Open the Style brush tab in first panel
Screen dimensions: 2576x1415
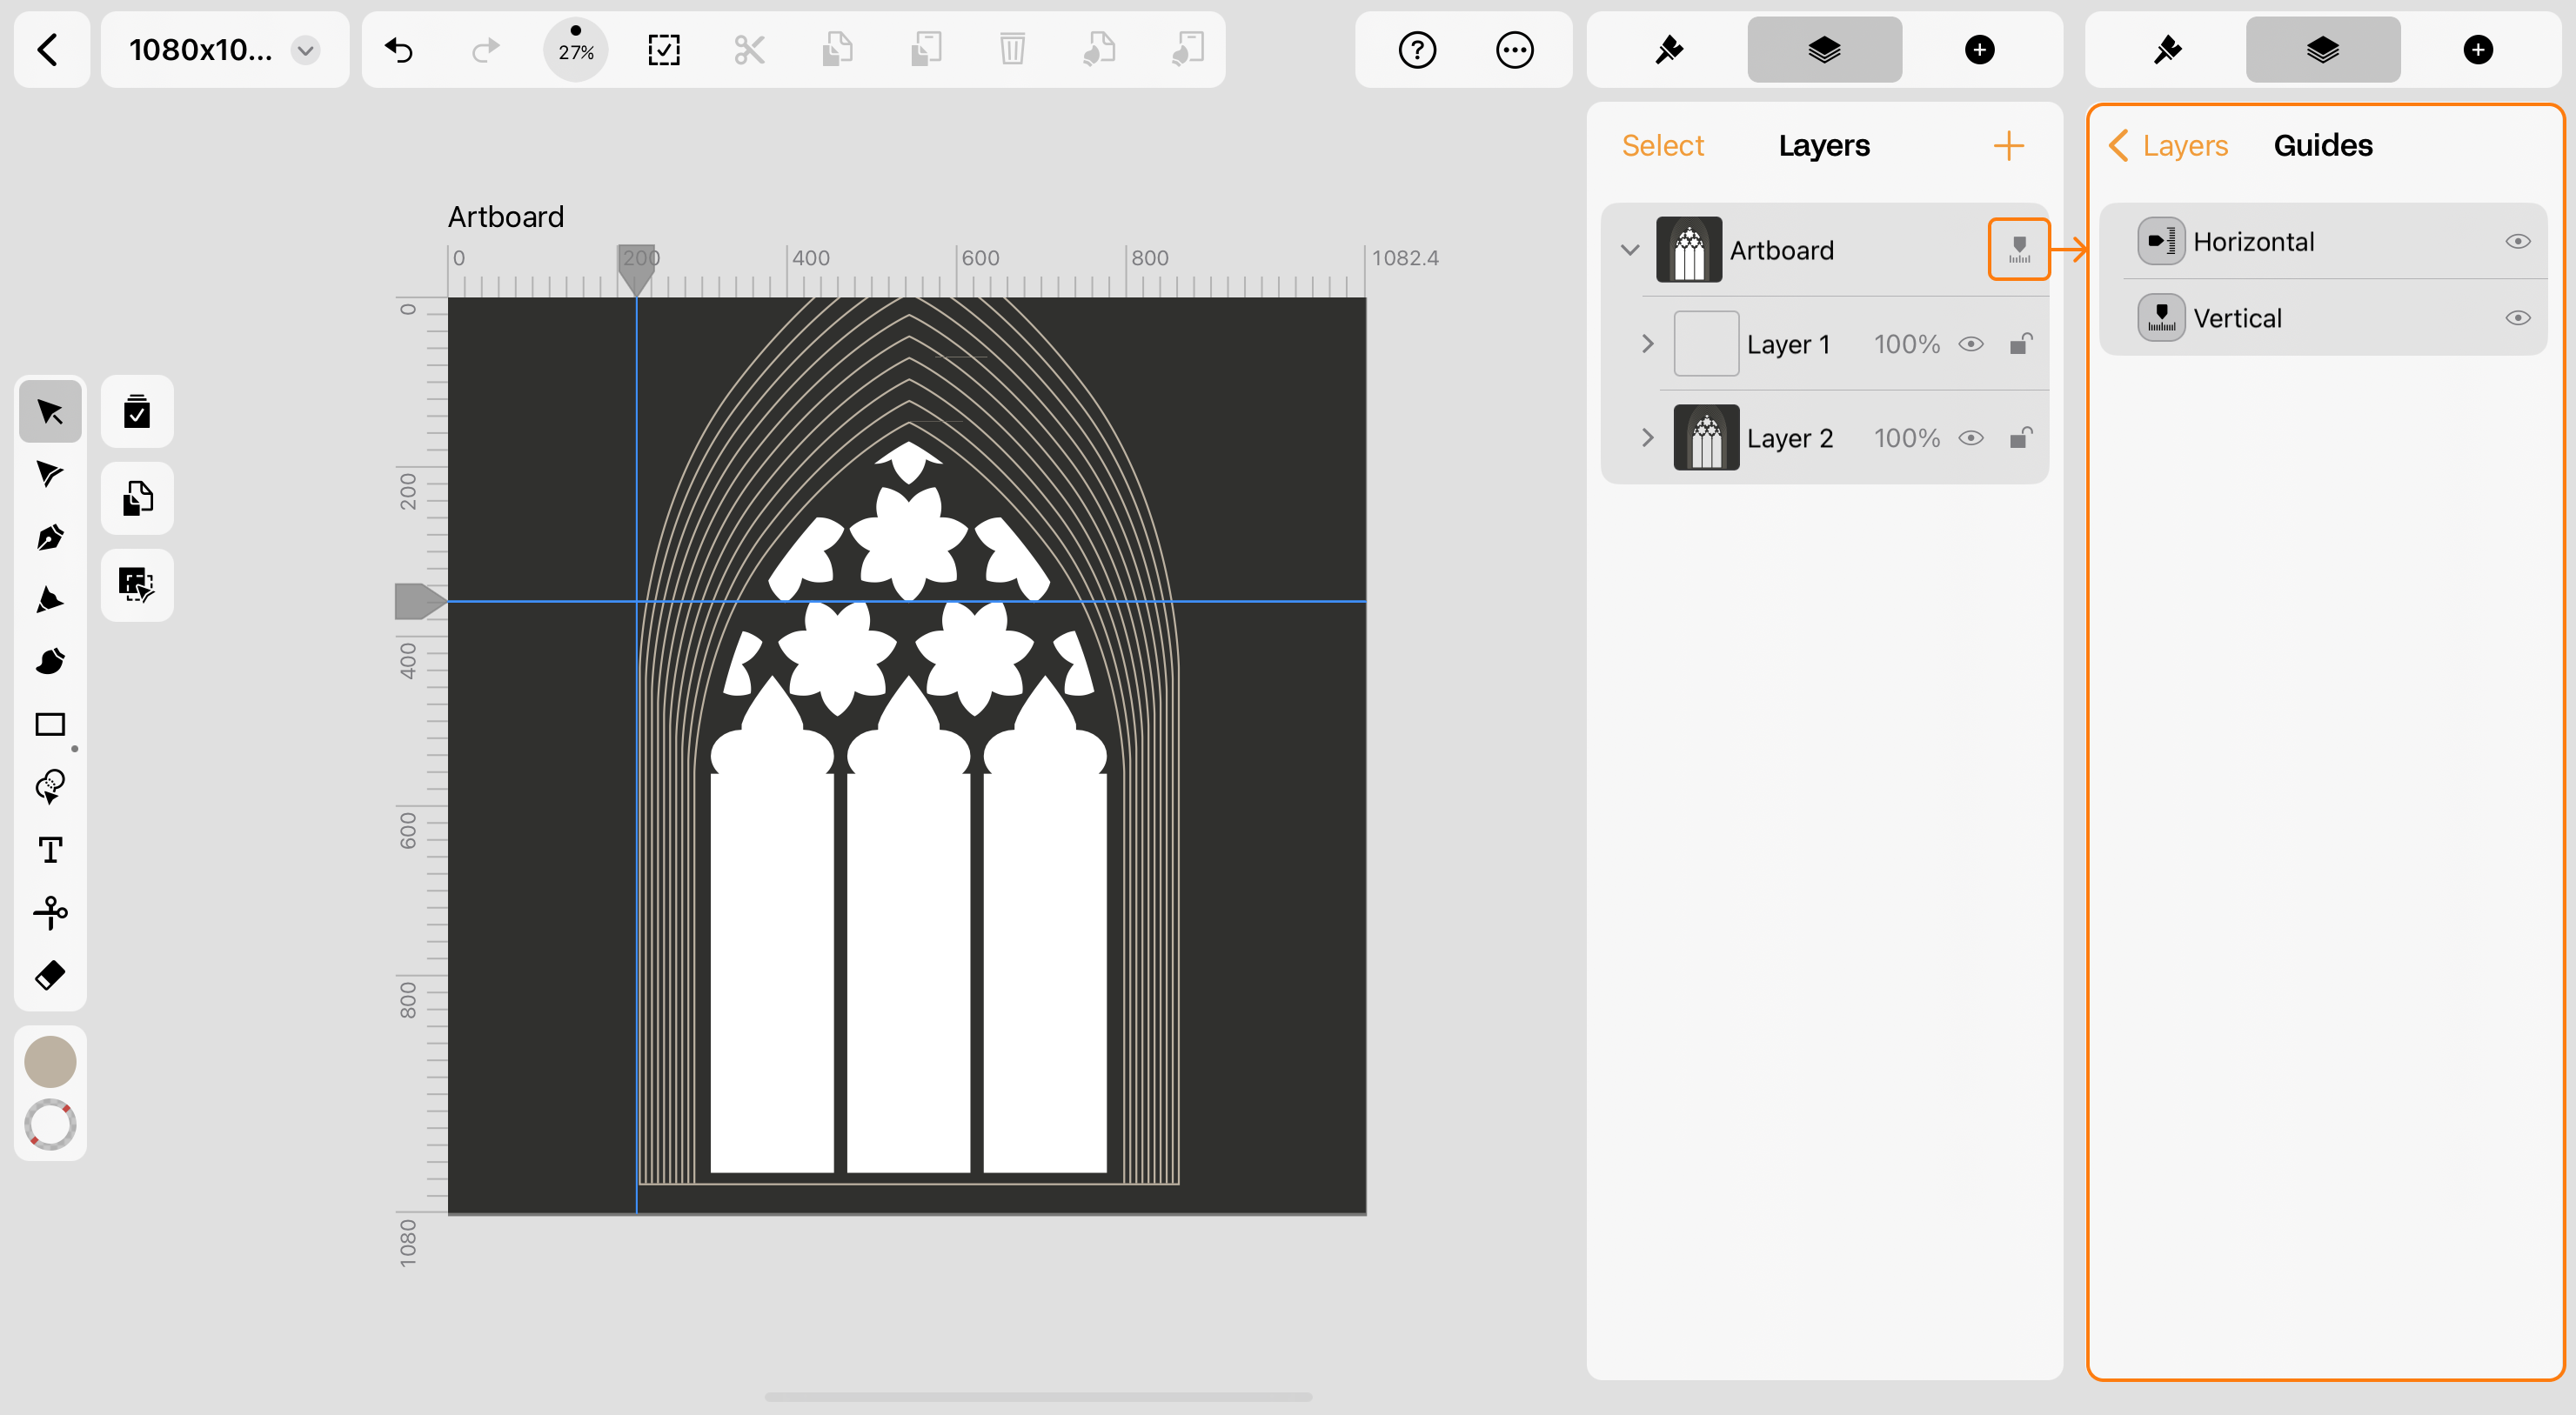pos(1668,50)
